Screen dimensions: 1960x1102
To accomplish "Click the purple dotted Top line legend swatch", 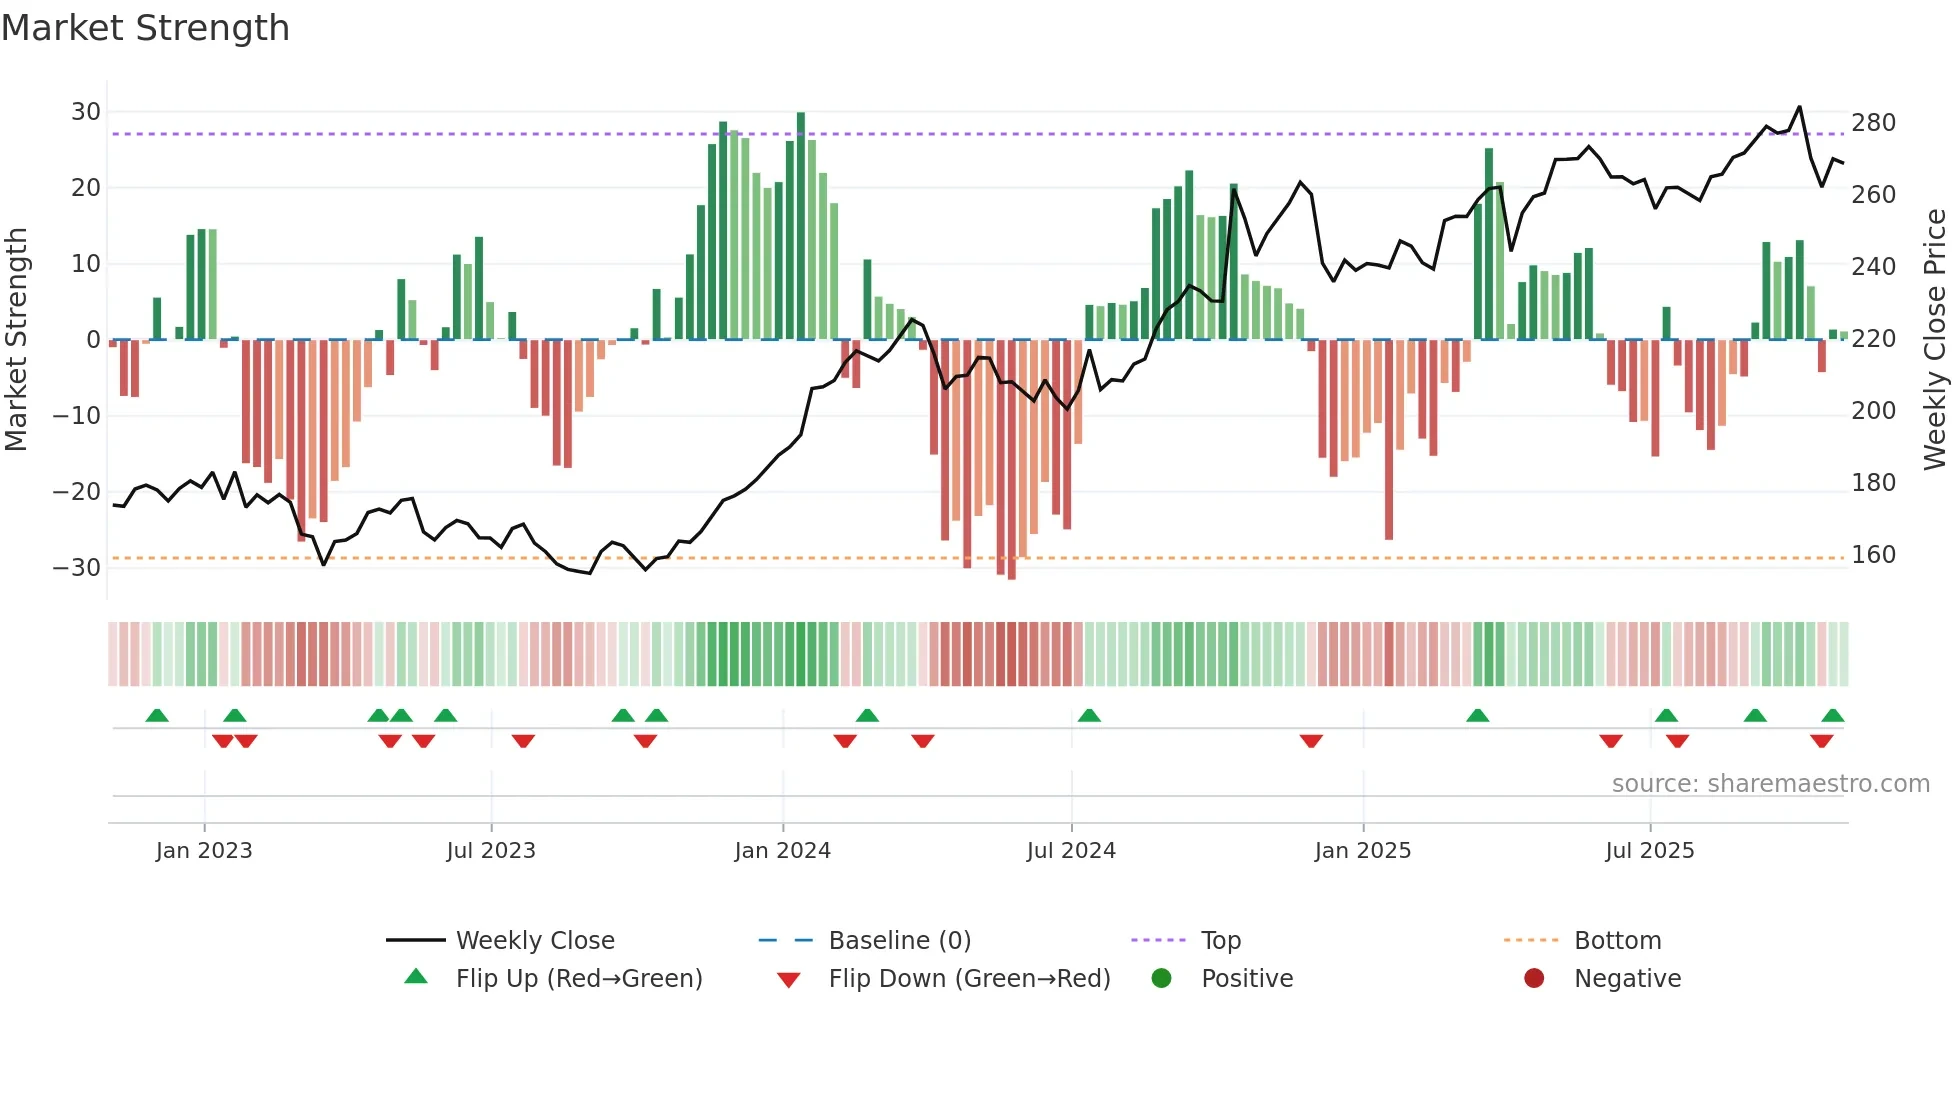I will point(1158,940).
